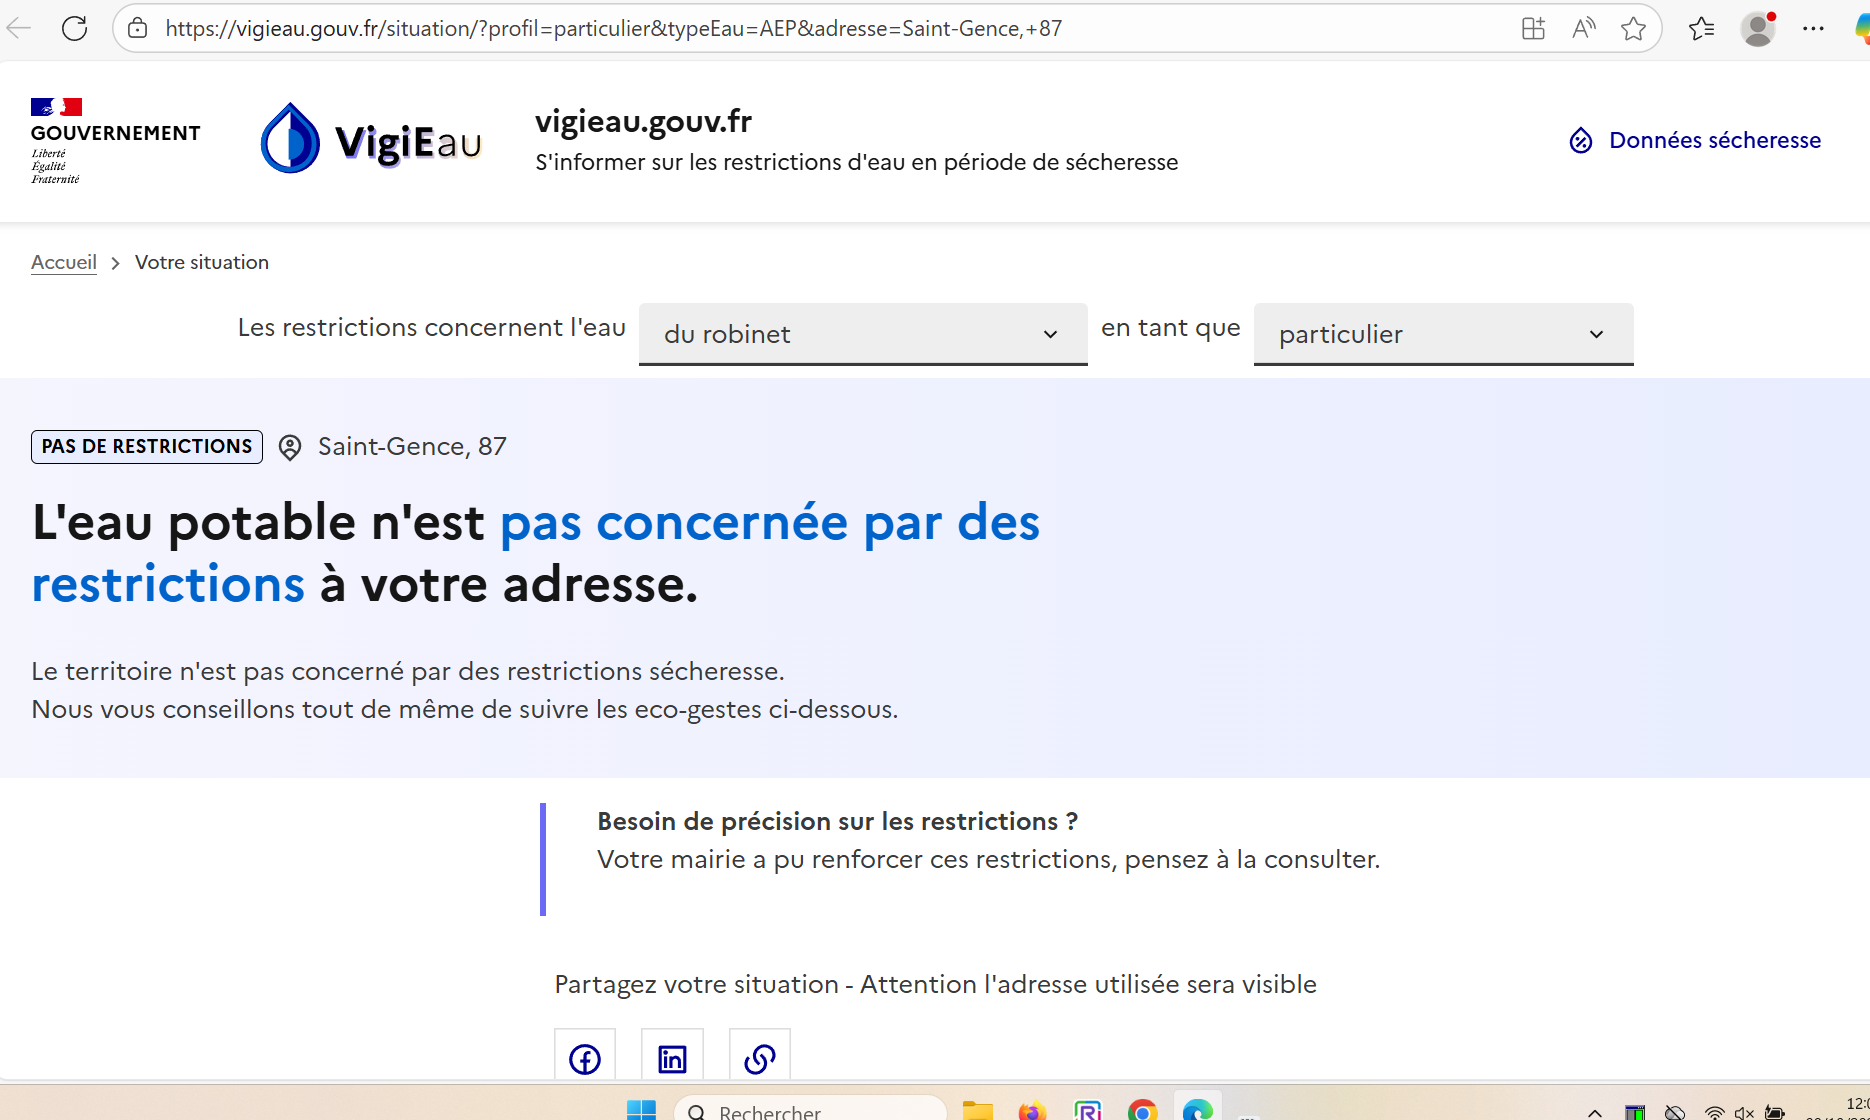Screen dimensions: 1870x1120
Task: Start Read Aloud in the address bar
Action: coord(1583,29)
